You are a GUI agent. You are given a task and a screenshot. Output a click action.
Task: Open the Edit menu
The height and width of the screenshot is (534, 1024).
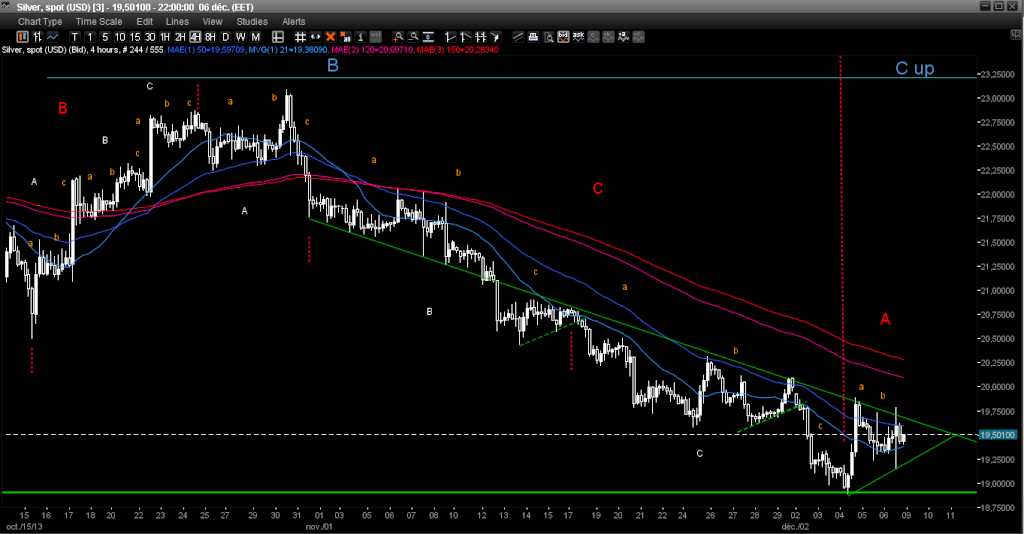pyautogui.click(x=144, y=22)
